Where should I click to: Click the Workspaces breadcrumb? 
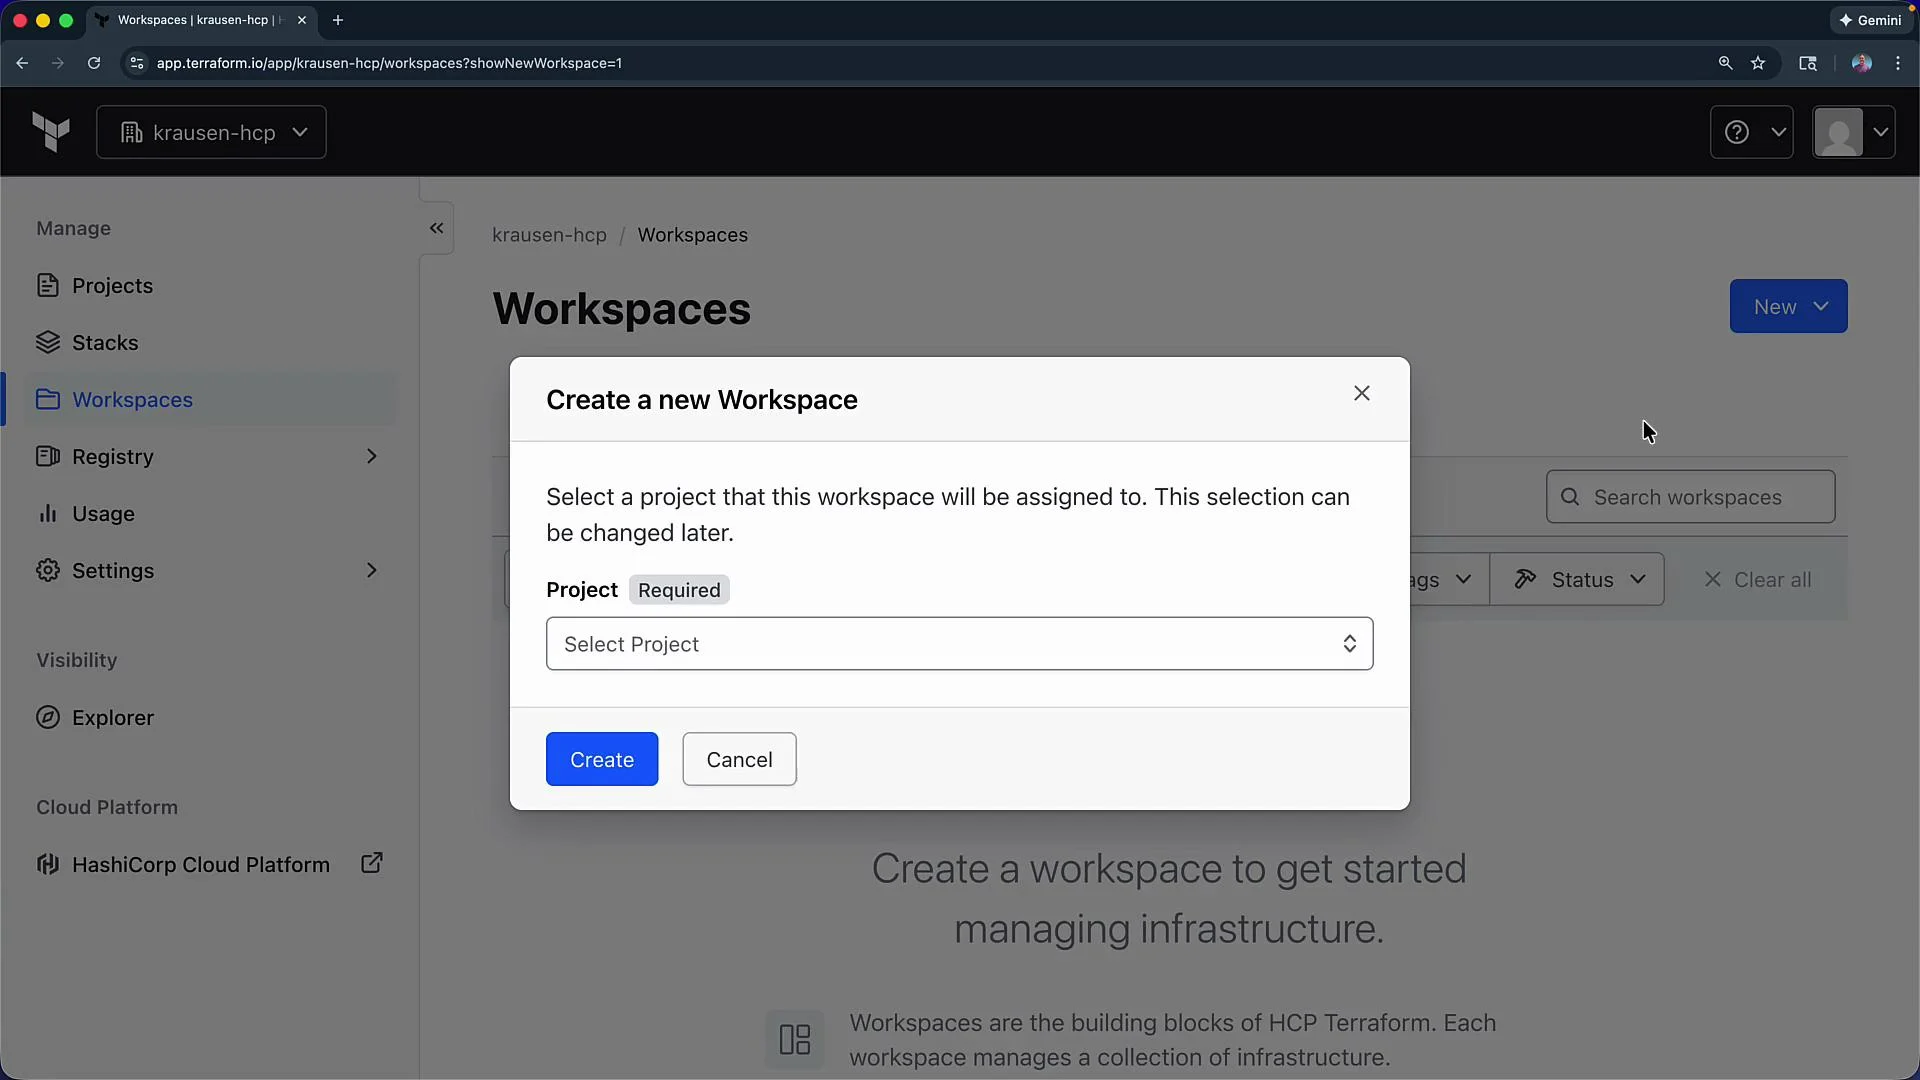[693, 235]
